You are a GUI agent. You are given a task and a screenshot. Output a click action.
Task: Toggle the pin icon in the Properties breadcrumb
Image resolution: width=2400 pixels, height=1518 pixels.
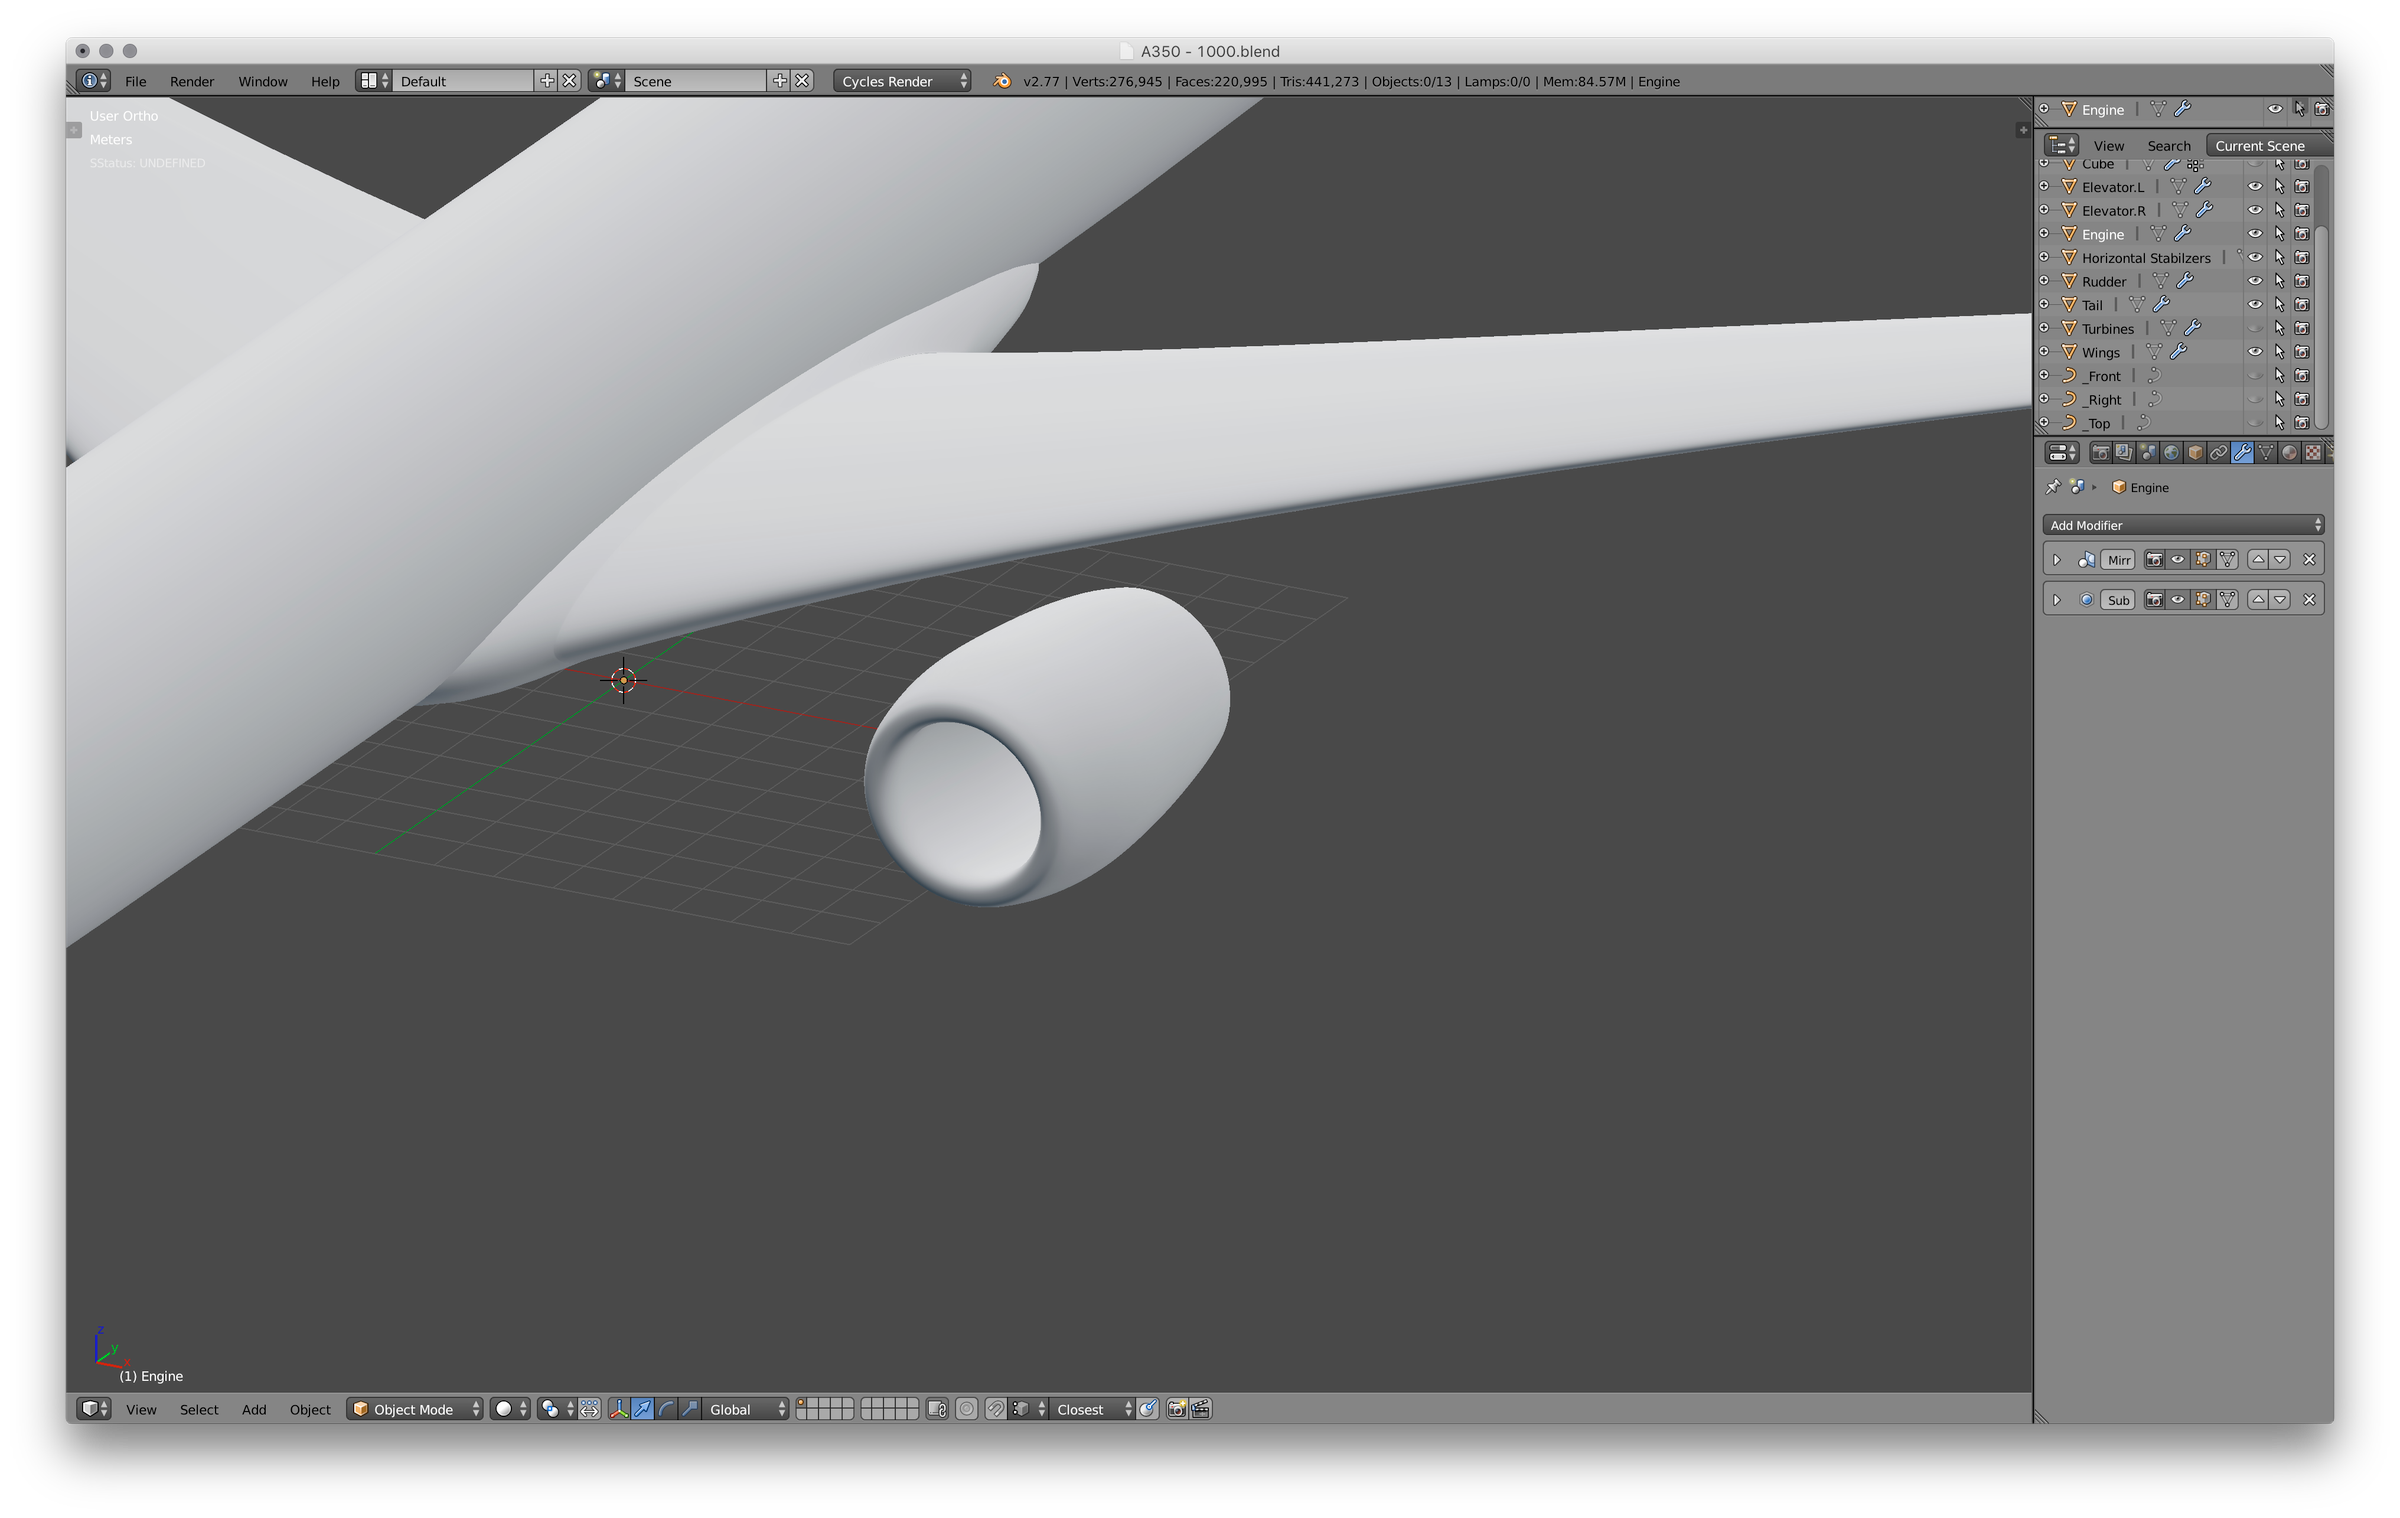point(2052,487)
